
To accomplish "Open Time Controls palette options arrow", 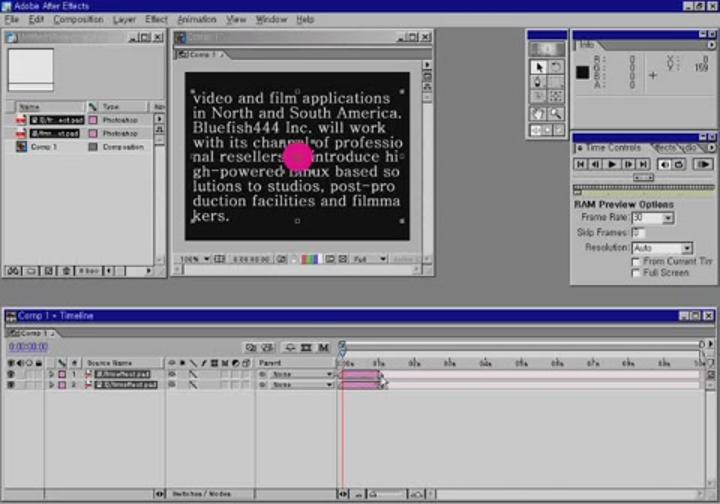I will pos(711,148).
